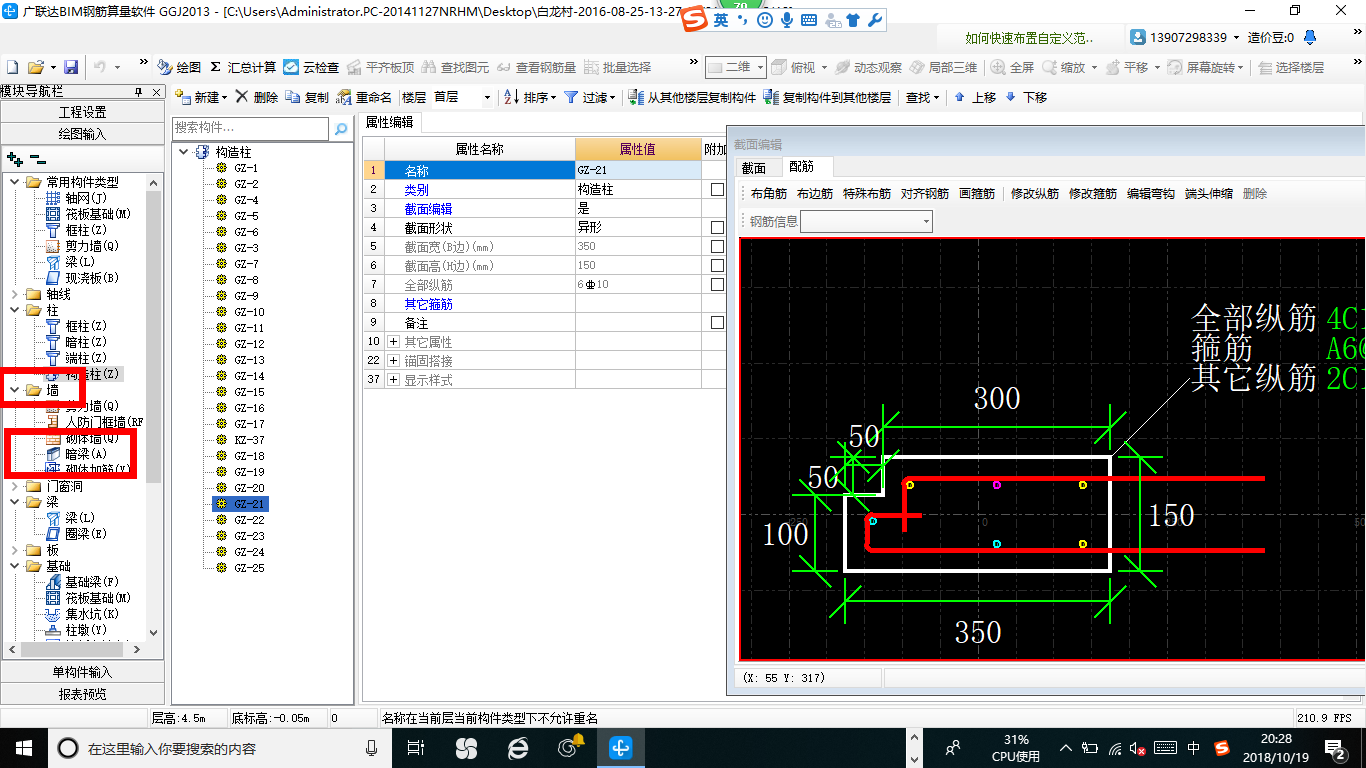Click the open folder icon
1366x768 pixels.
click(x=35, y=67)
